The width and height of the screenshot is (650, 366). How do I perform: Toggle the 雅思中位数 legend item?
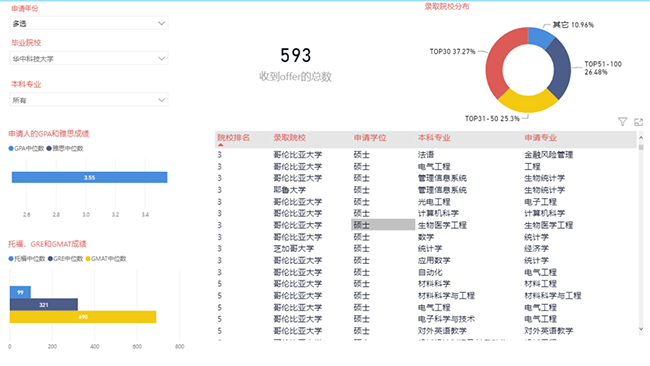coord(65,148)
